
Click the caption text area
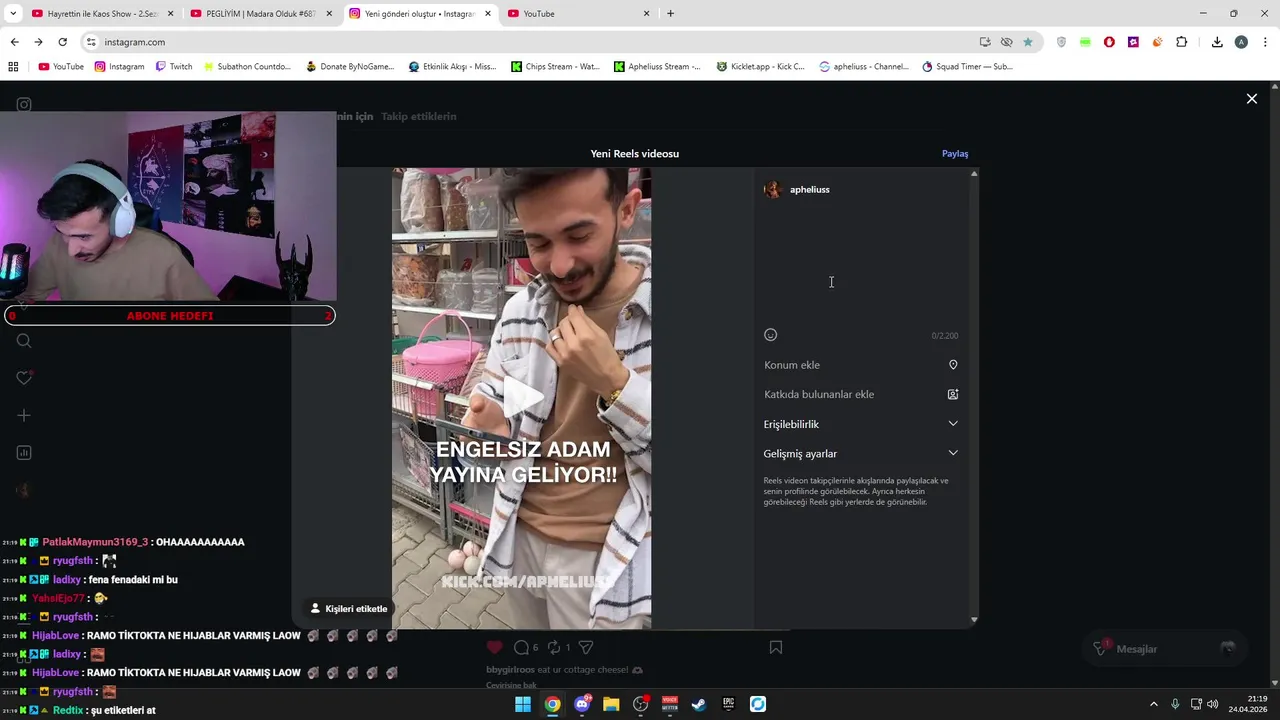[x=861, y=263]
